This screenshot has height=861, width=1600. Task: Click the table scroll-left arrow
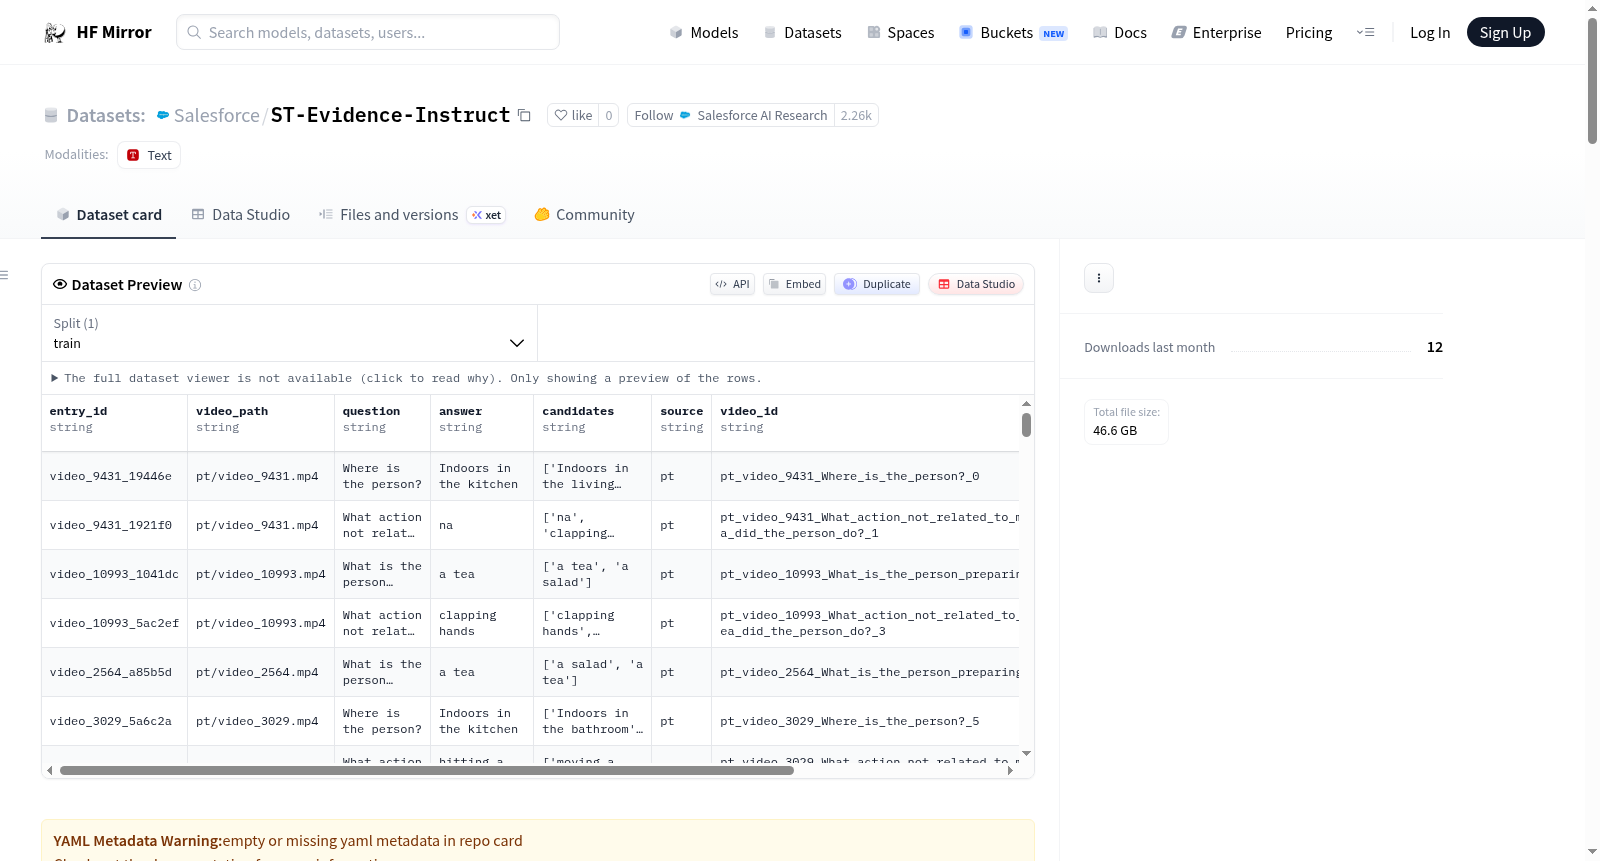[x=49, y=771]
